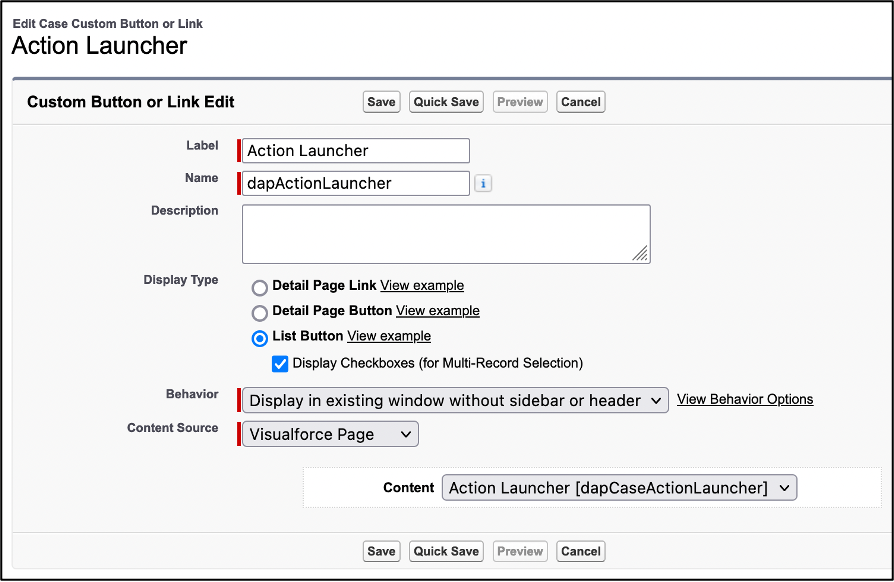Click the bottom Cancel button

pos(580,551)
